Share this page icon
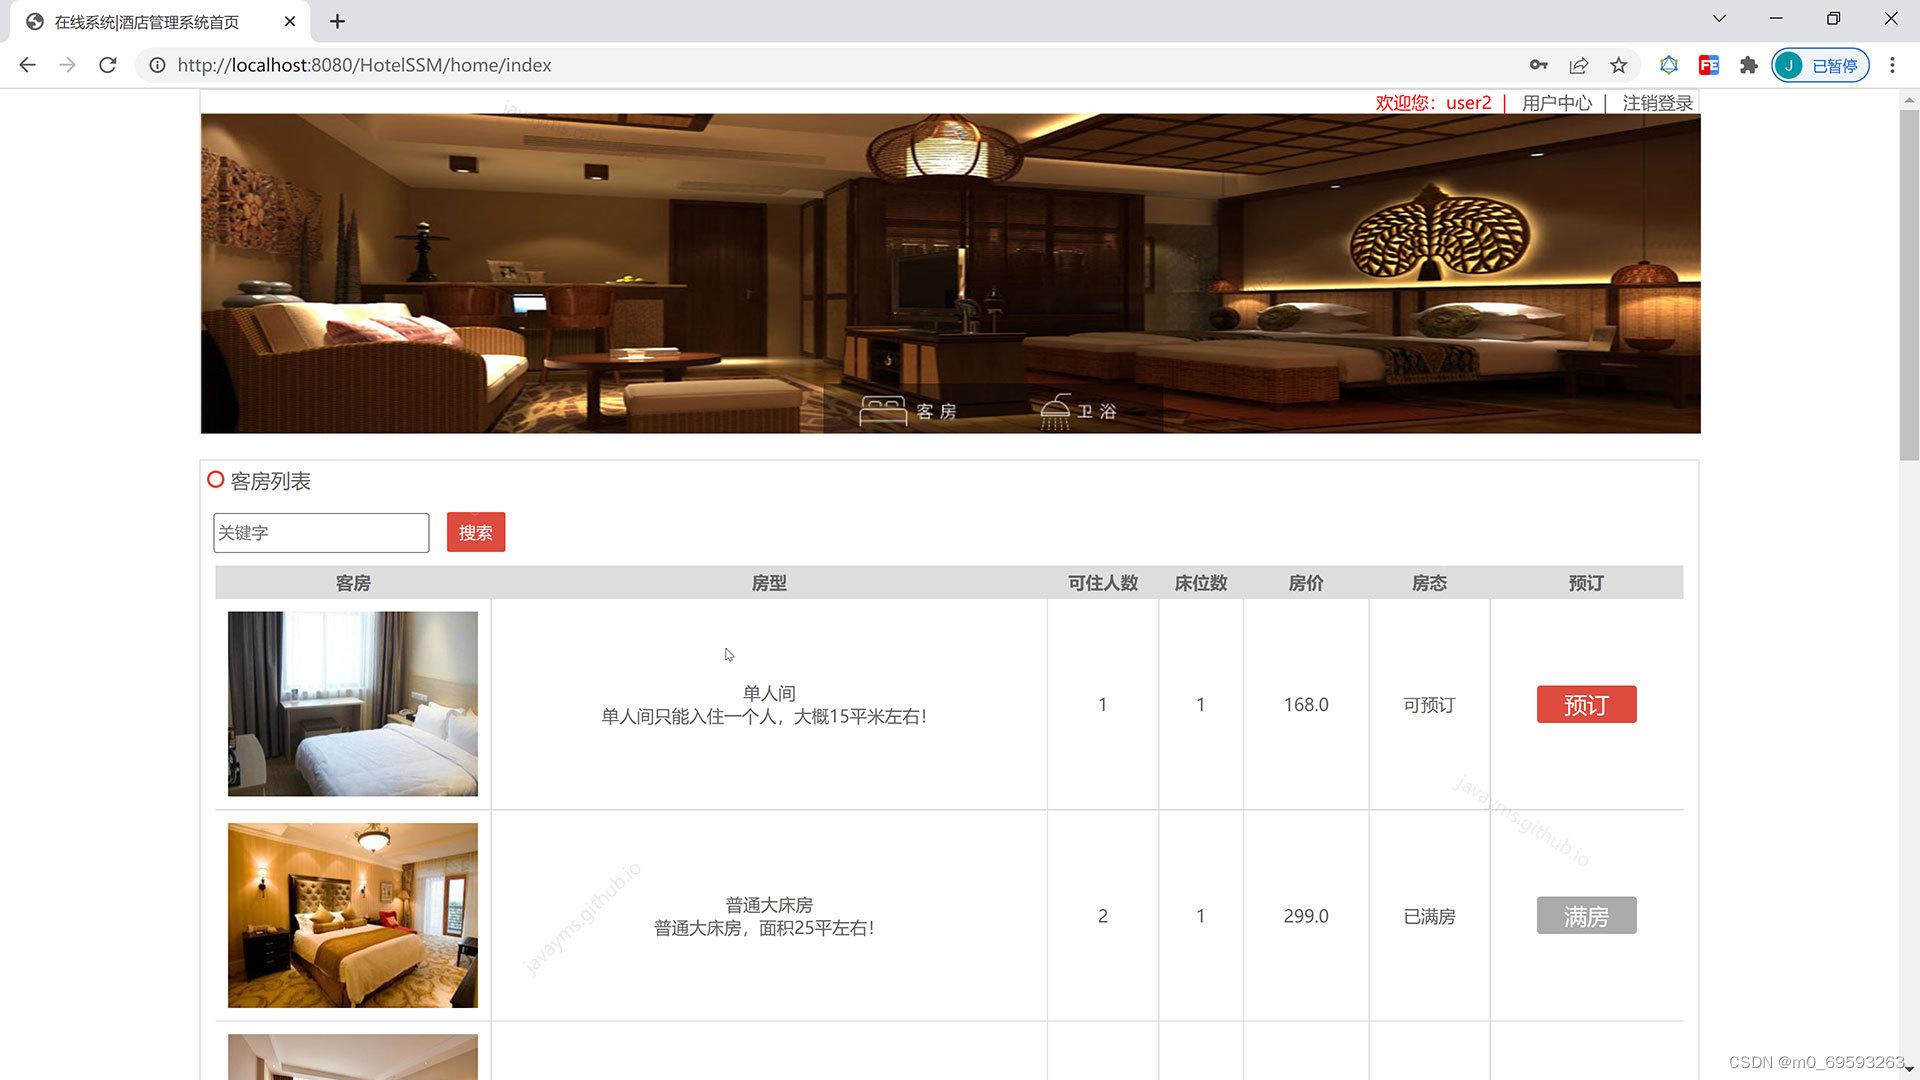 (1579, 65)
